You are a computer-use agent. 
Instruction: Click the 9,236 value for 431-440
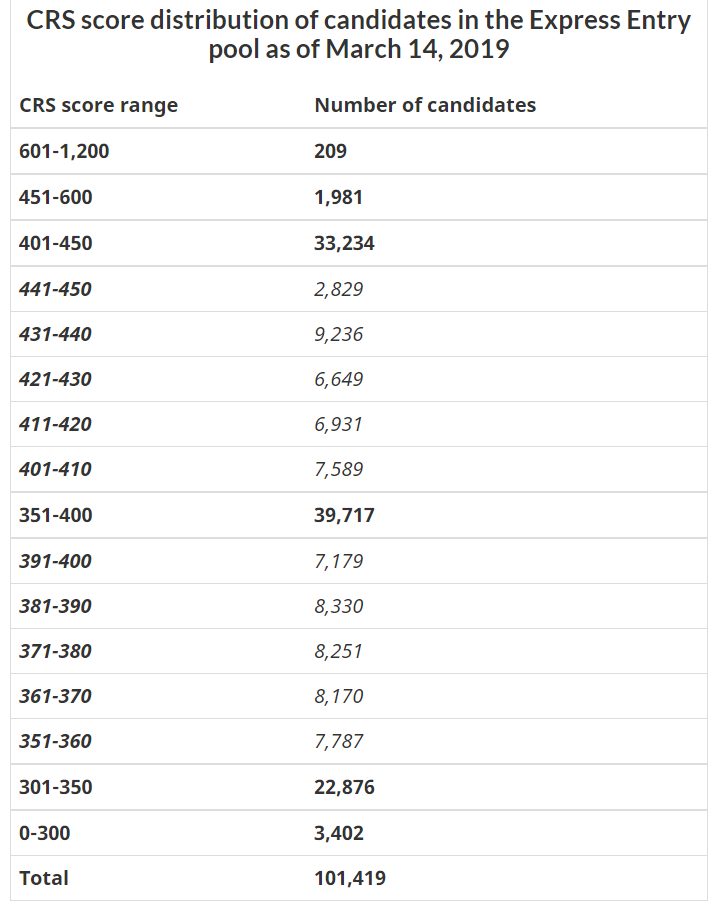(x=338, y=334)
